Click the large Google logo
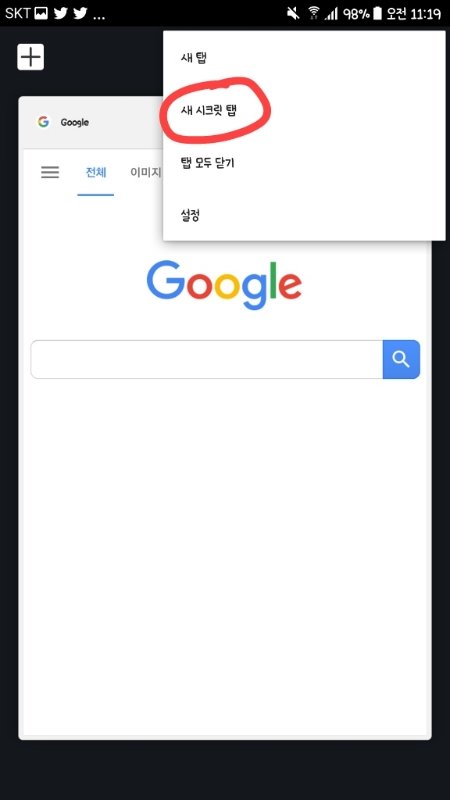450x800 pixels. [224, 285]
